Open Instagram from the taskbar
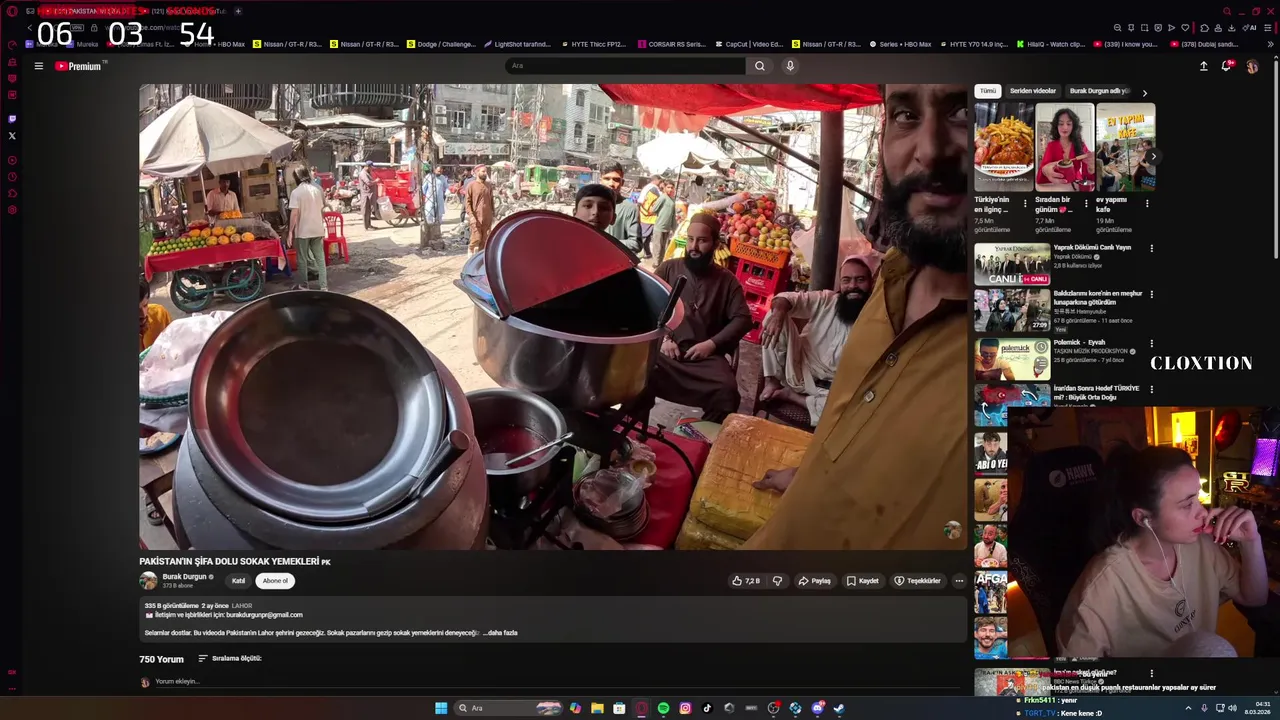The image size is (1280, 720). 685,708
